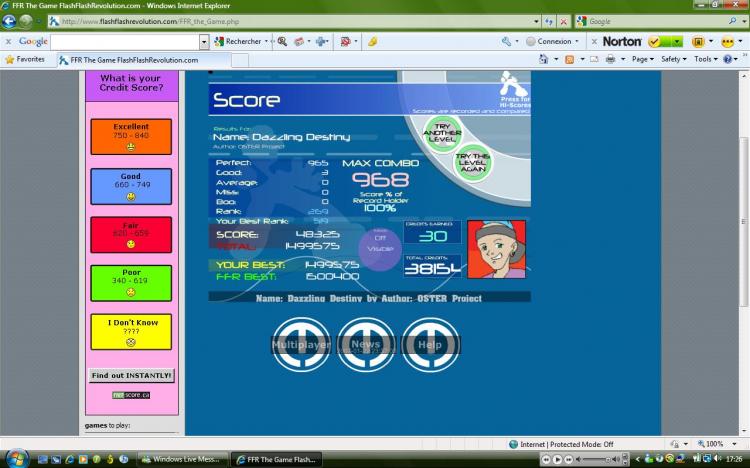Screen dimensions: 750x468
Task: Click Try This Level Again button
Action: 473,163
